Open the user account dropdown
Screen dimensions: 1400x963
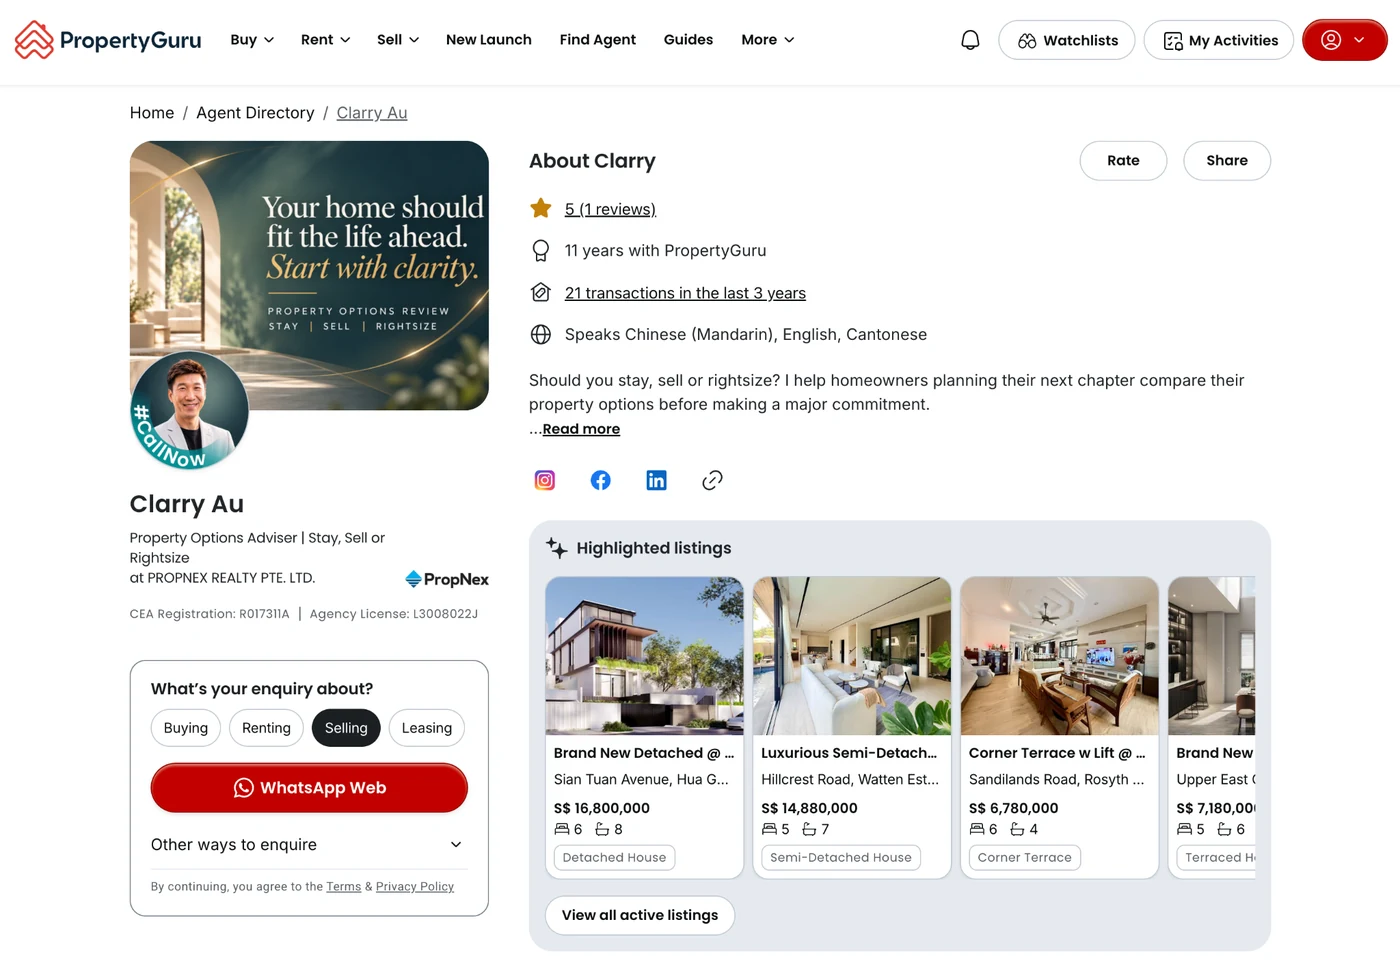tap(1344, 40)
